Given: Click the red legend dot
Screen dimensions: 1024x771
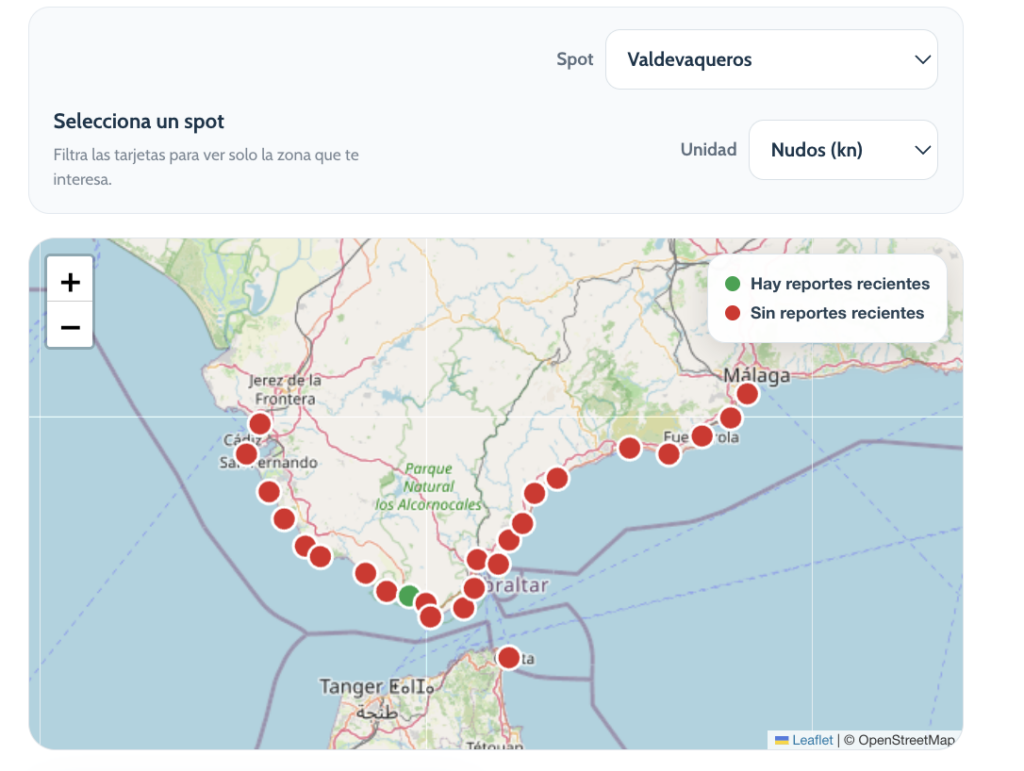Looking at the screenshot, I should pos(733,313).
